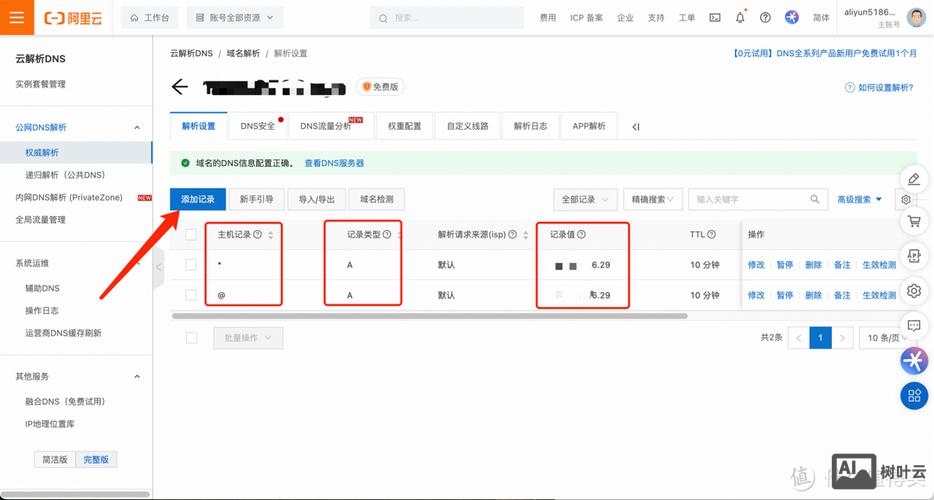Click the floating support service icon
The width and height of the screenshot is (934, 500).
(914, 256)
